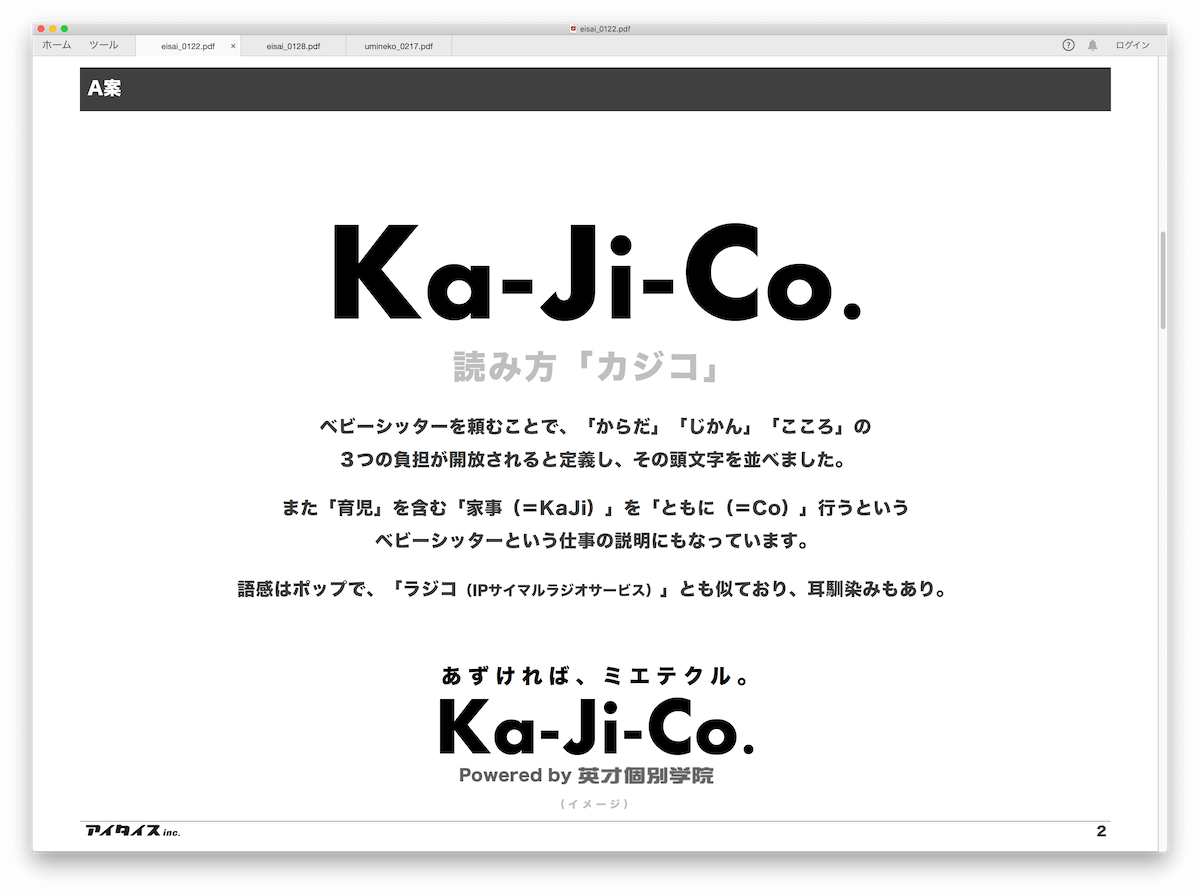Click the PDF file icon in title bar
The width and height of the screenshot is (1200, 895).
[x=573, y=29]
